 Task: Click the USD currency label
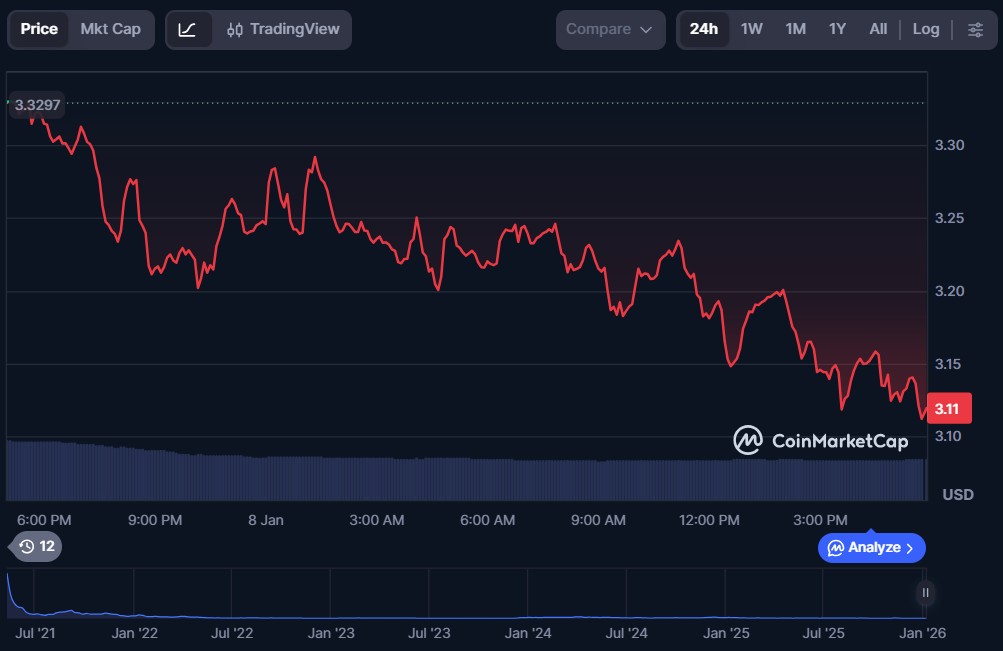(957, 494)
